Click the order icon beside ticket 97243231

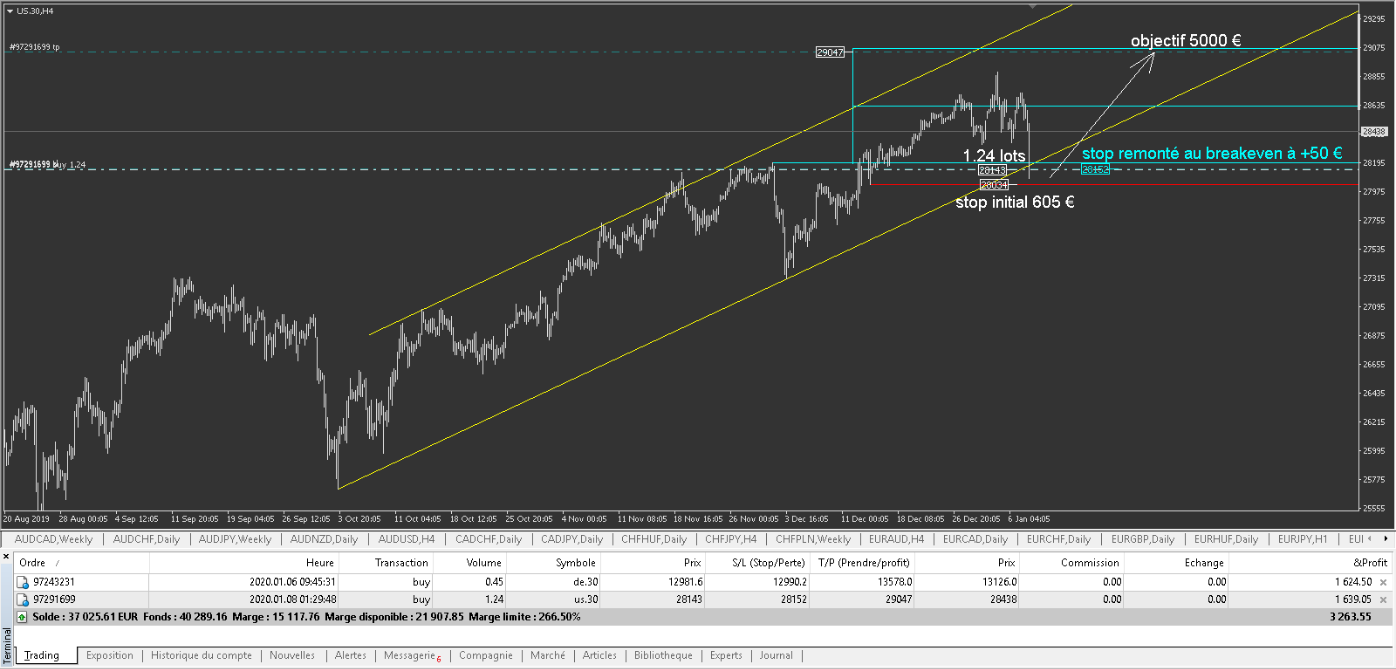22,581
